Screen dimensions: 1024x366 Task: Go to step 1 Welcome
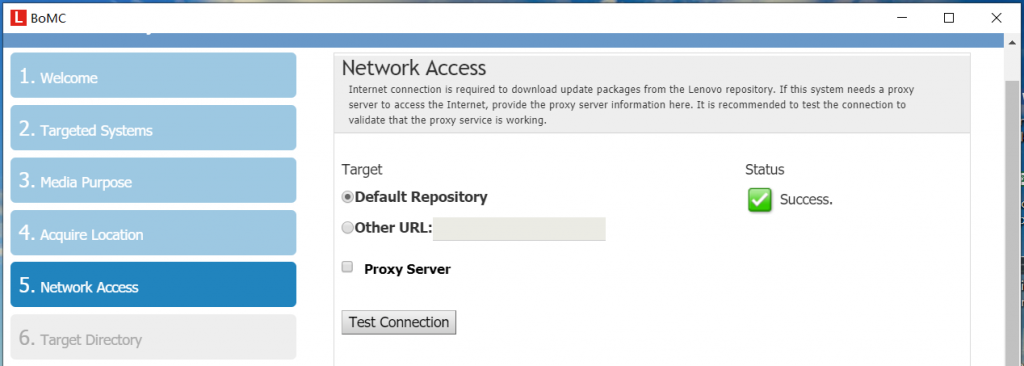[x=153, y=75]
